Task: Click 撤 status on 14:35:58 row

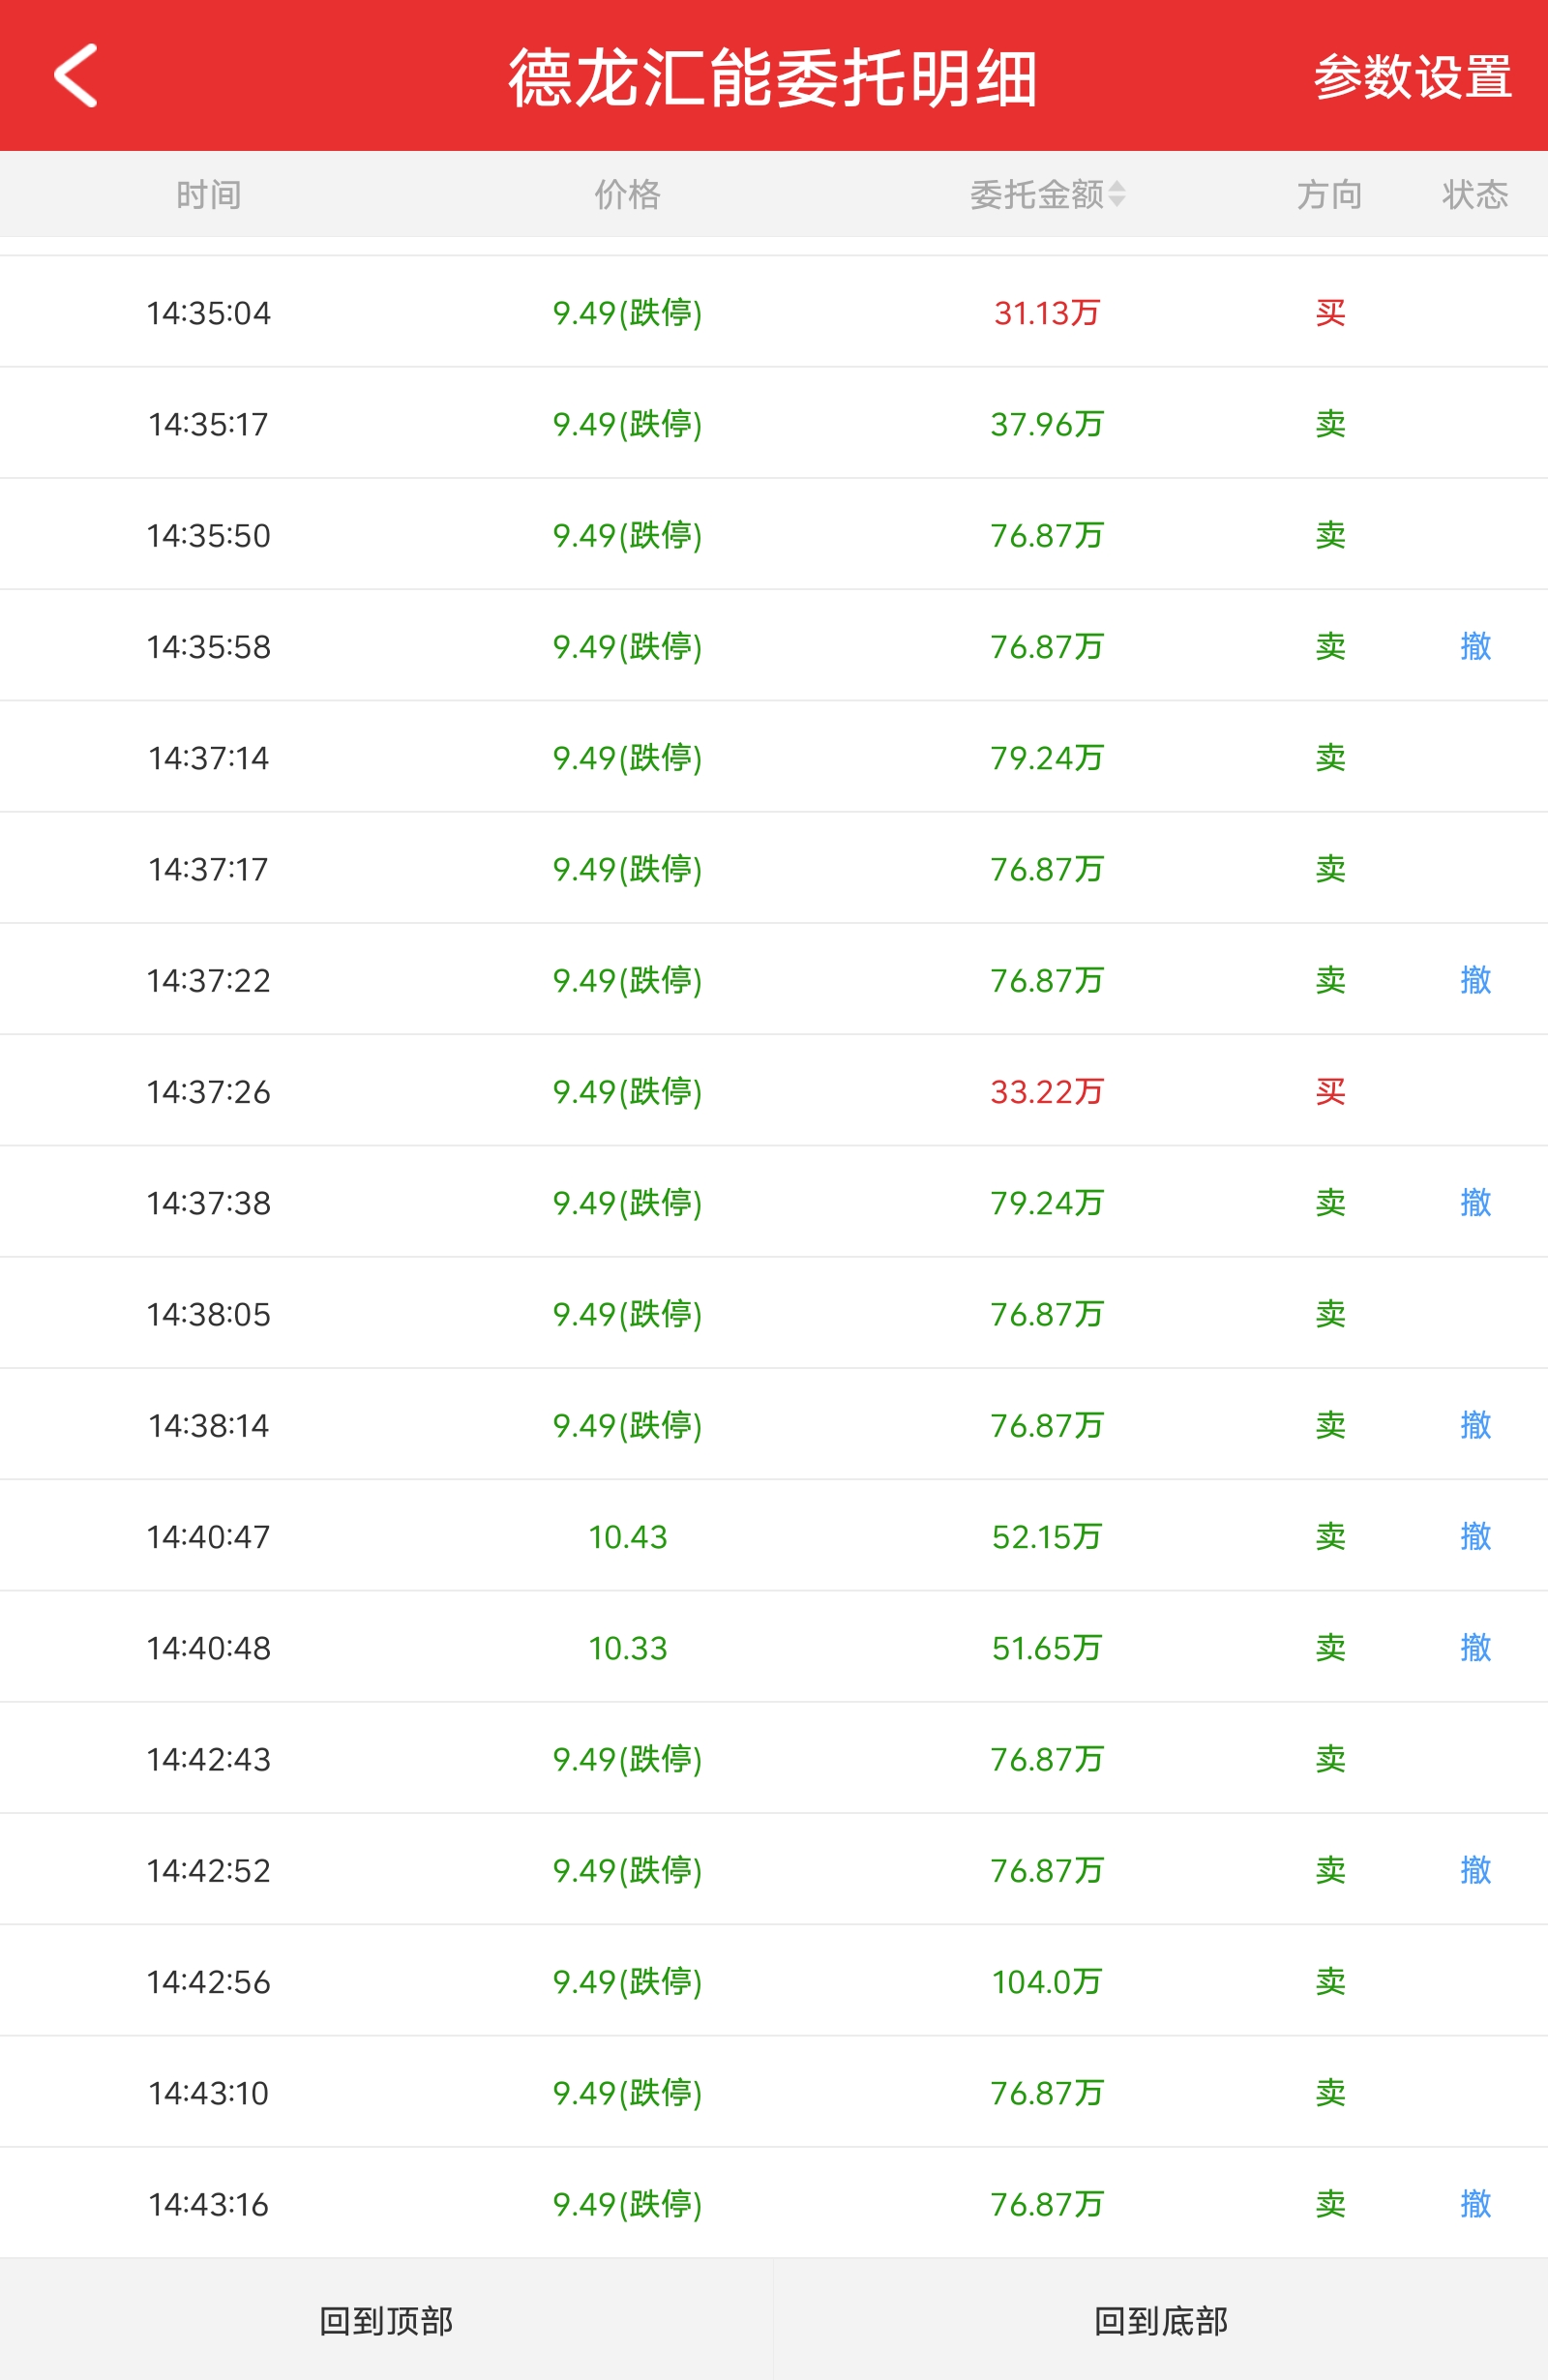Action: click(x=1475, y=646)
